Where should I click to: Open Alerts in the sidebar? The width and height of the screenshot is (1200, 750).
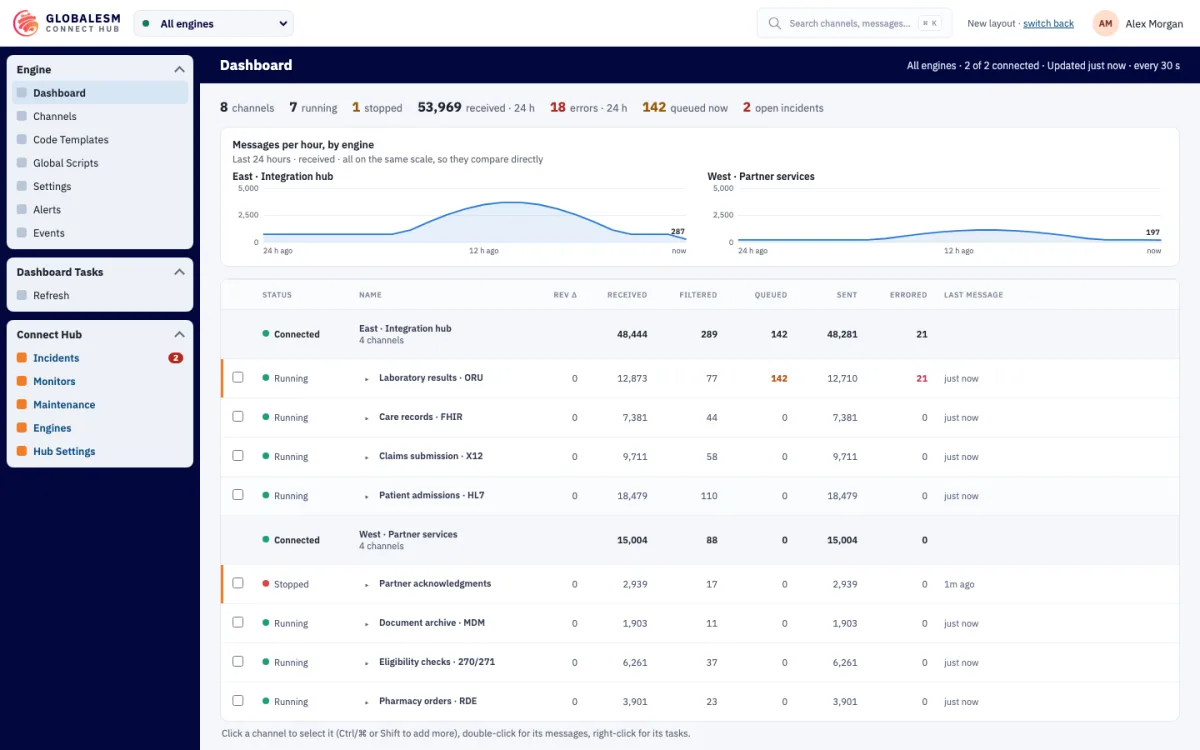coord(100,210)
